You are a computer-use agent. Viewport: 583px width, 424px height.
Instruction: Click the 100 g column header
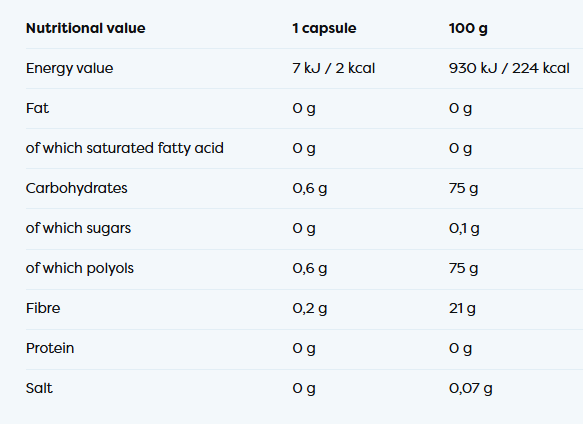click(x=468, y=28)
